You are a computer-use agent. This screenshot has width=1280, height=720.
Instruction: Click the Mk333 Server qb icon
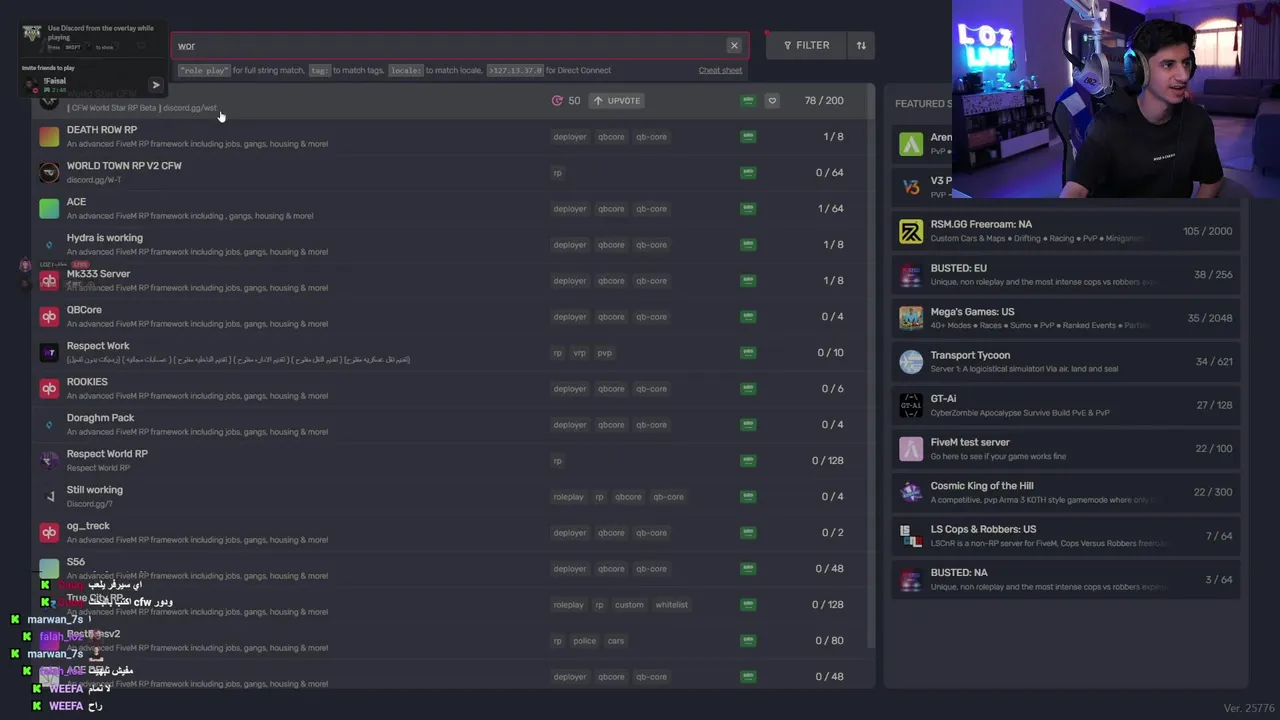click(49, 281)
